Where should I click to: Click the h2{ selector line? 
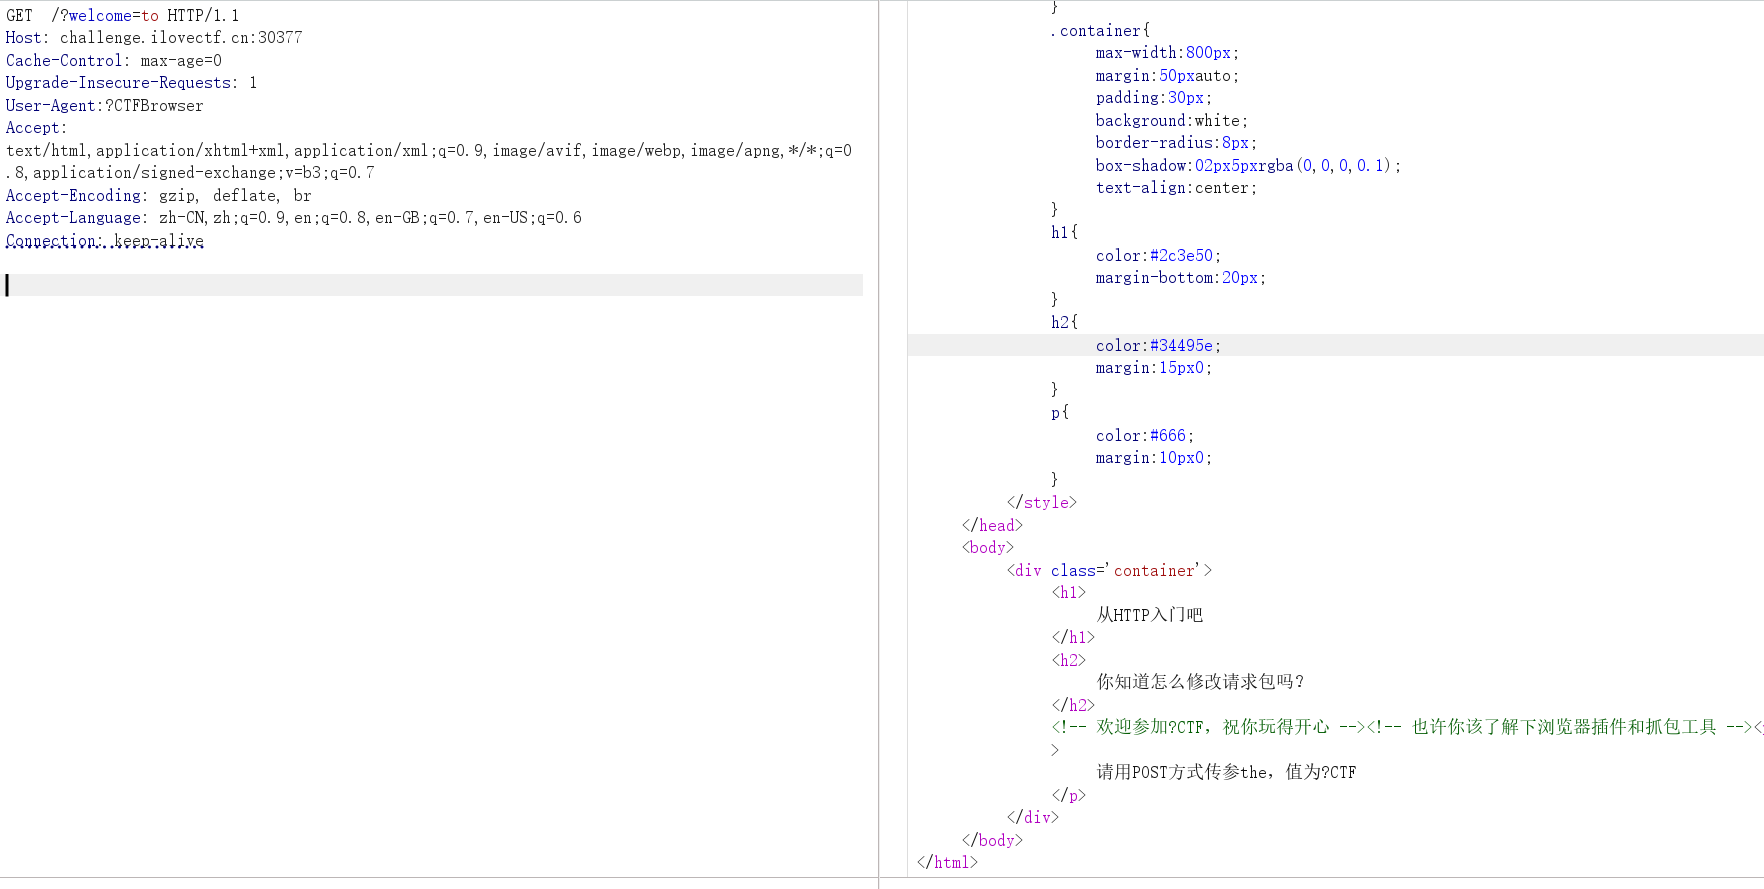tap(1064, 322)
